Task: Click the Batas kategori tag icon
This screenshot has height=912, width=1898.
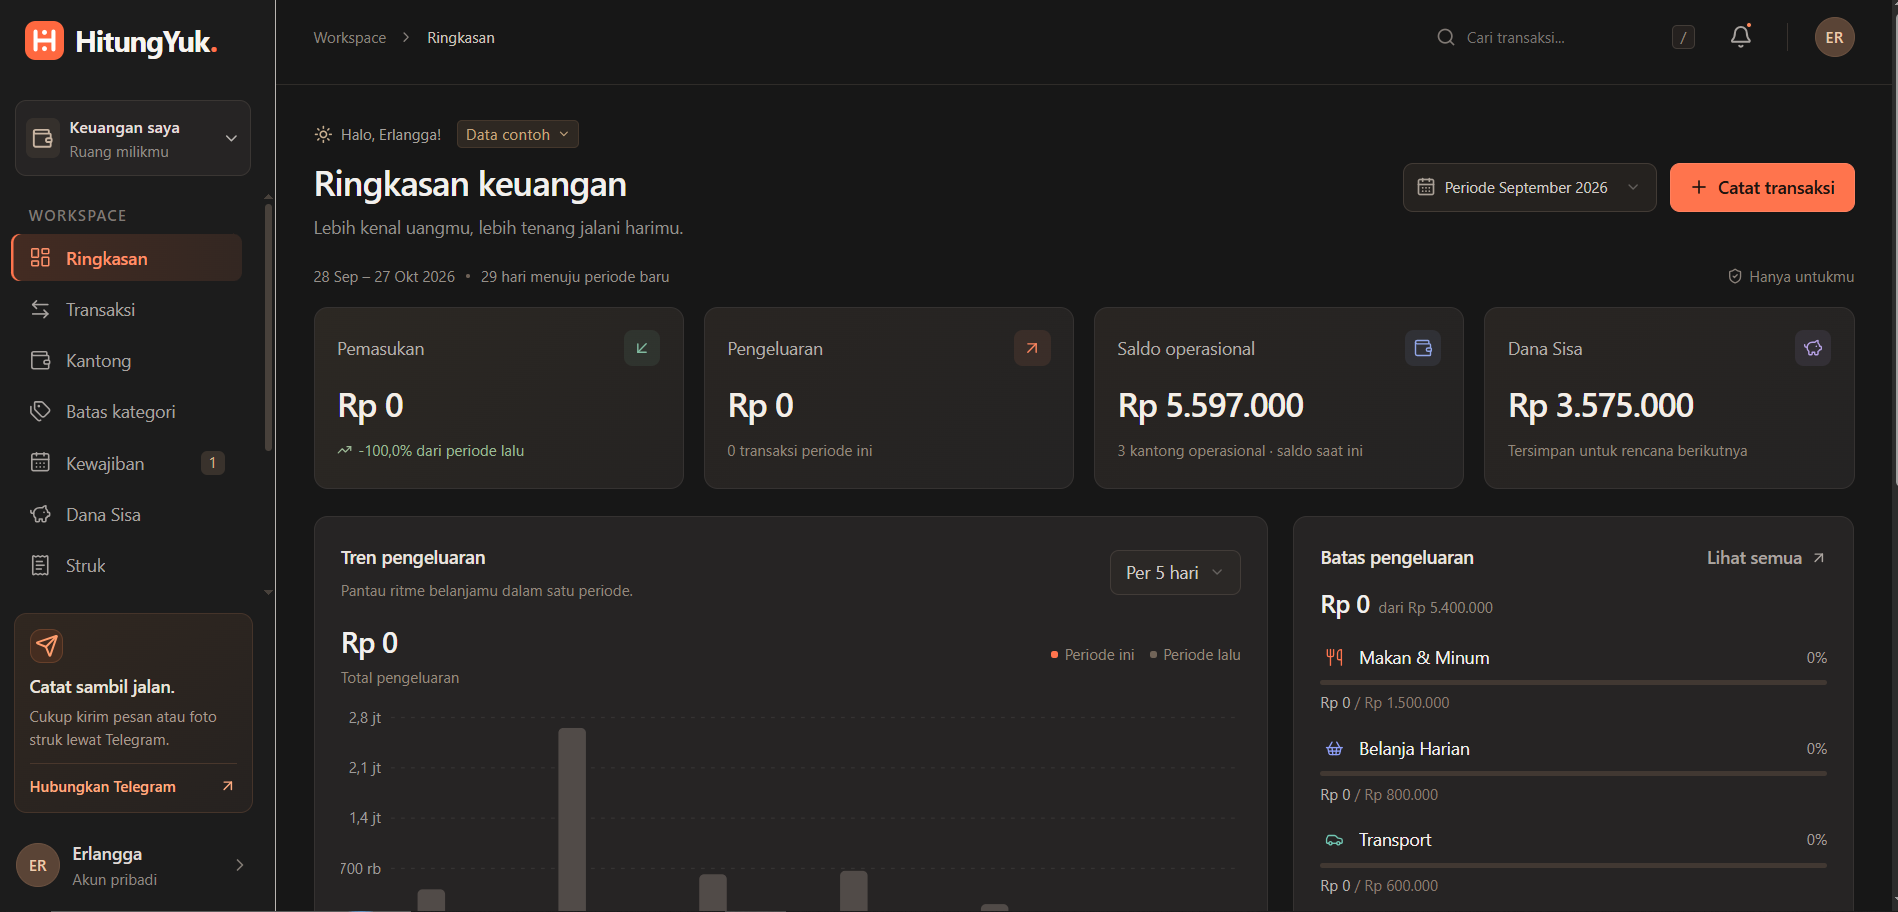Action: point(40,411)
